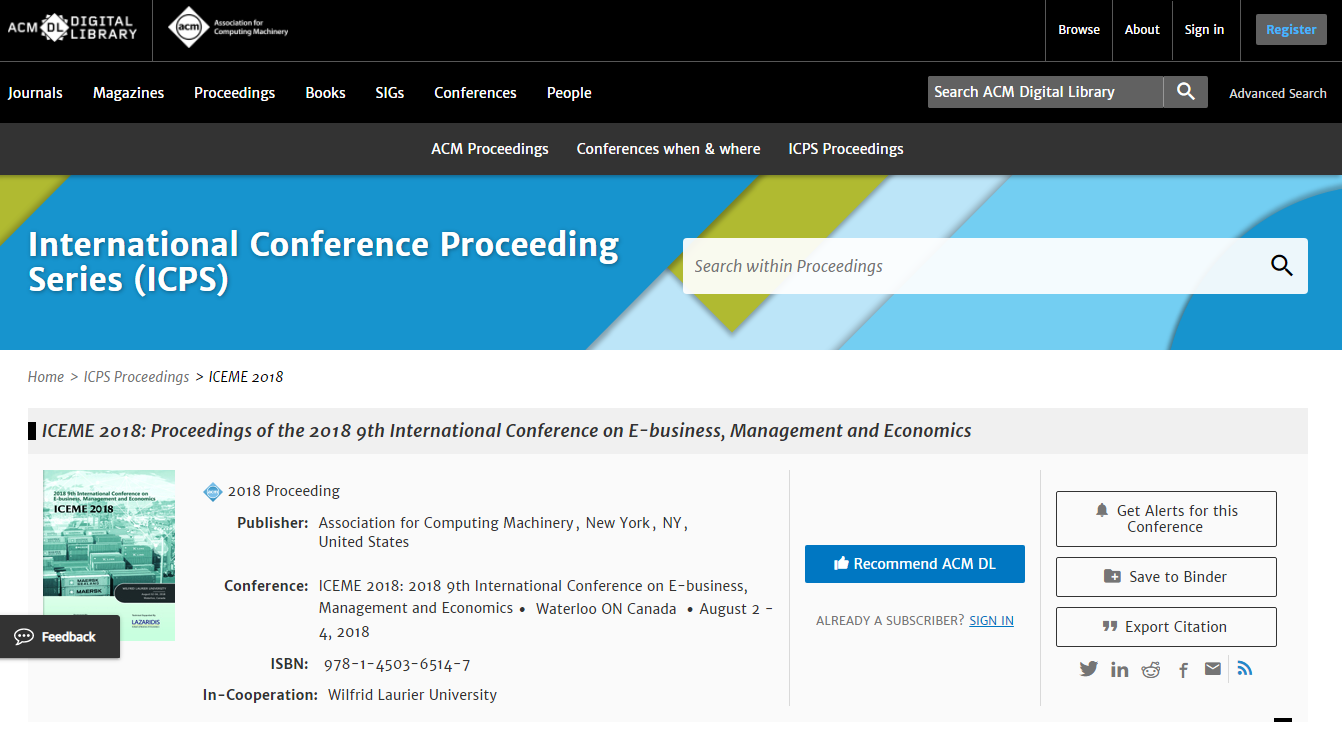This screenshot has height=732, width=1342.
Task: Submit the ACM Digital Library search
Action: (x=1186, y=92)
